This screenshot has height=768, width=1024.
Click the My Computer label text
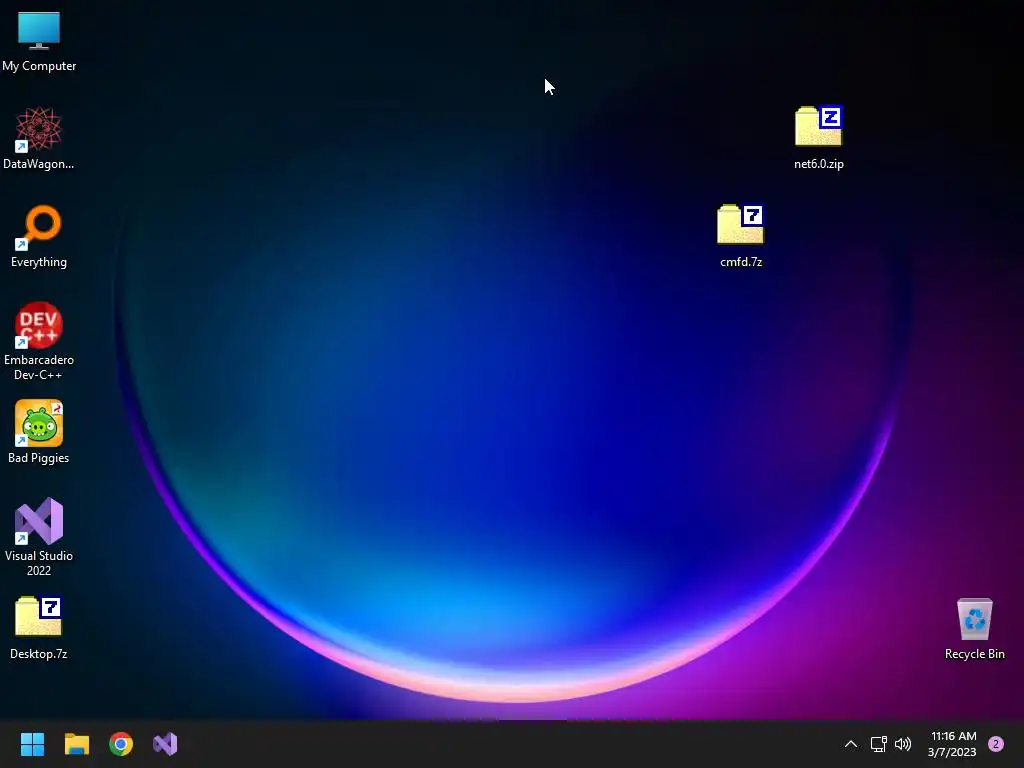click(x=39, y=66)
